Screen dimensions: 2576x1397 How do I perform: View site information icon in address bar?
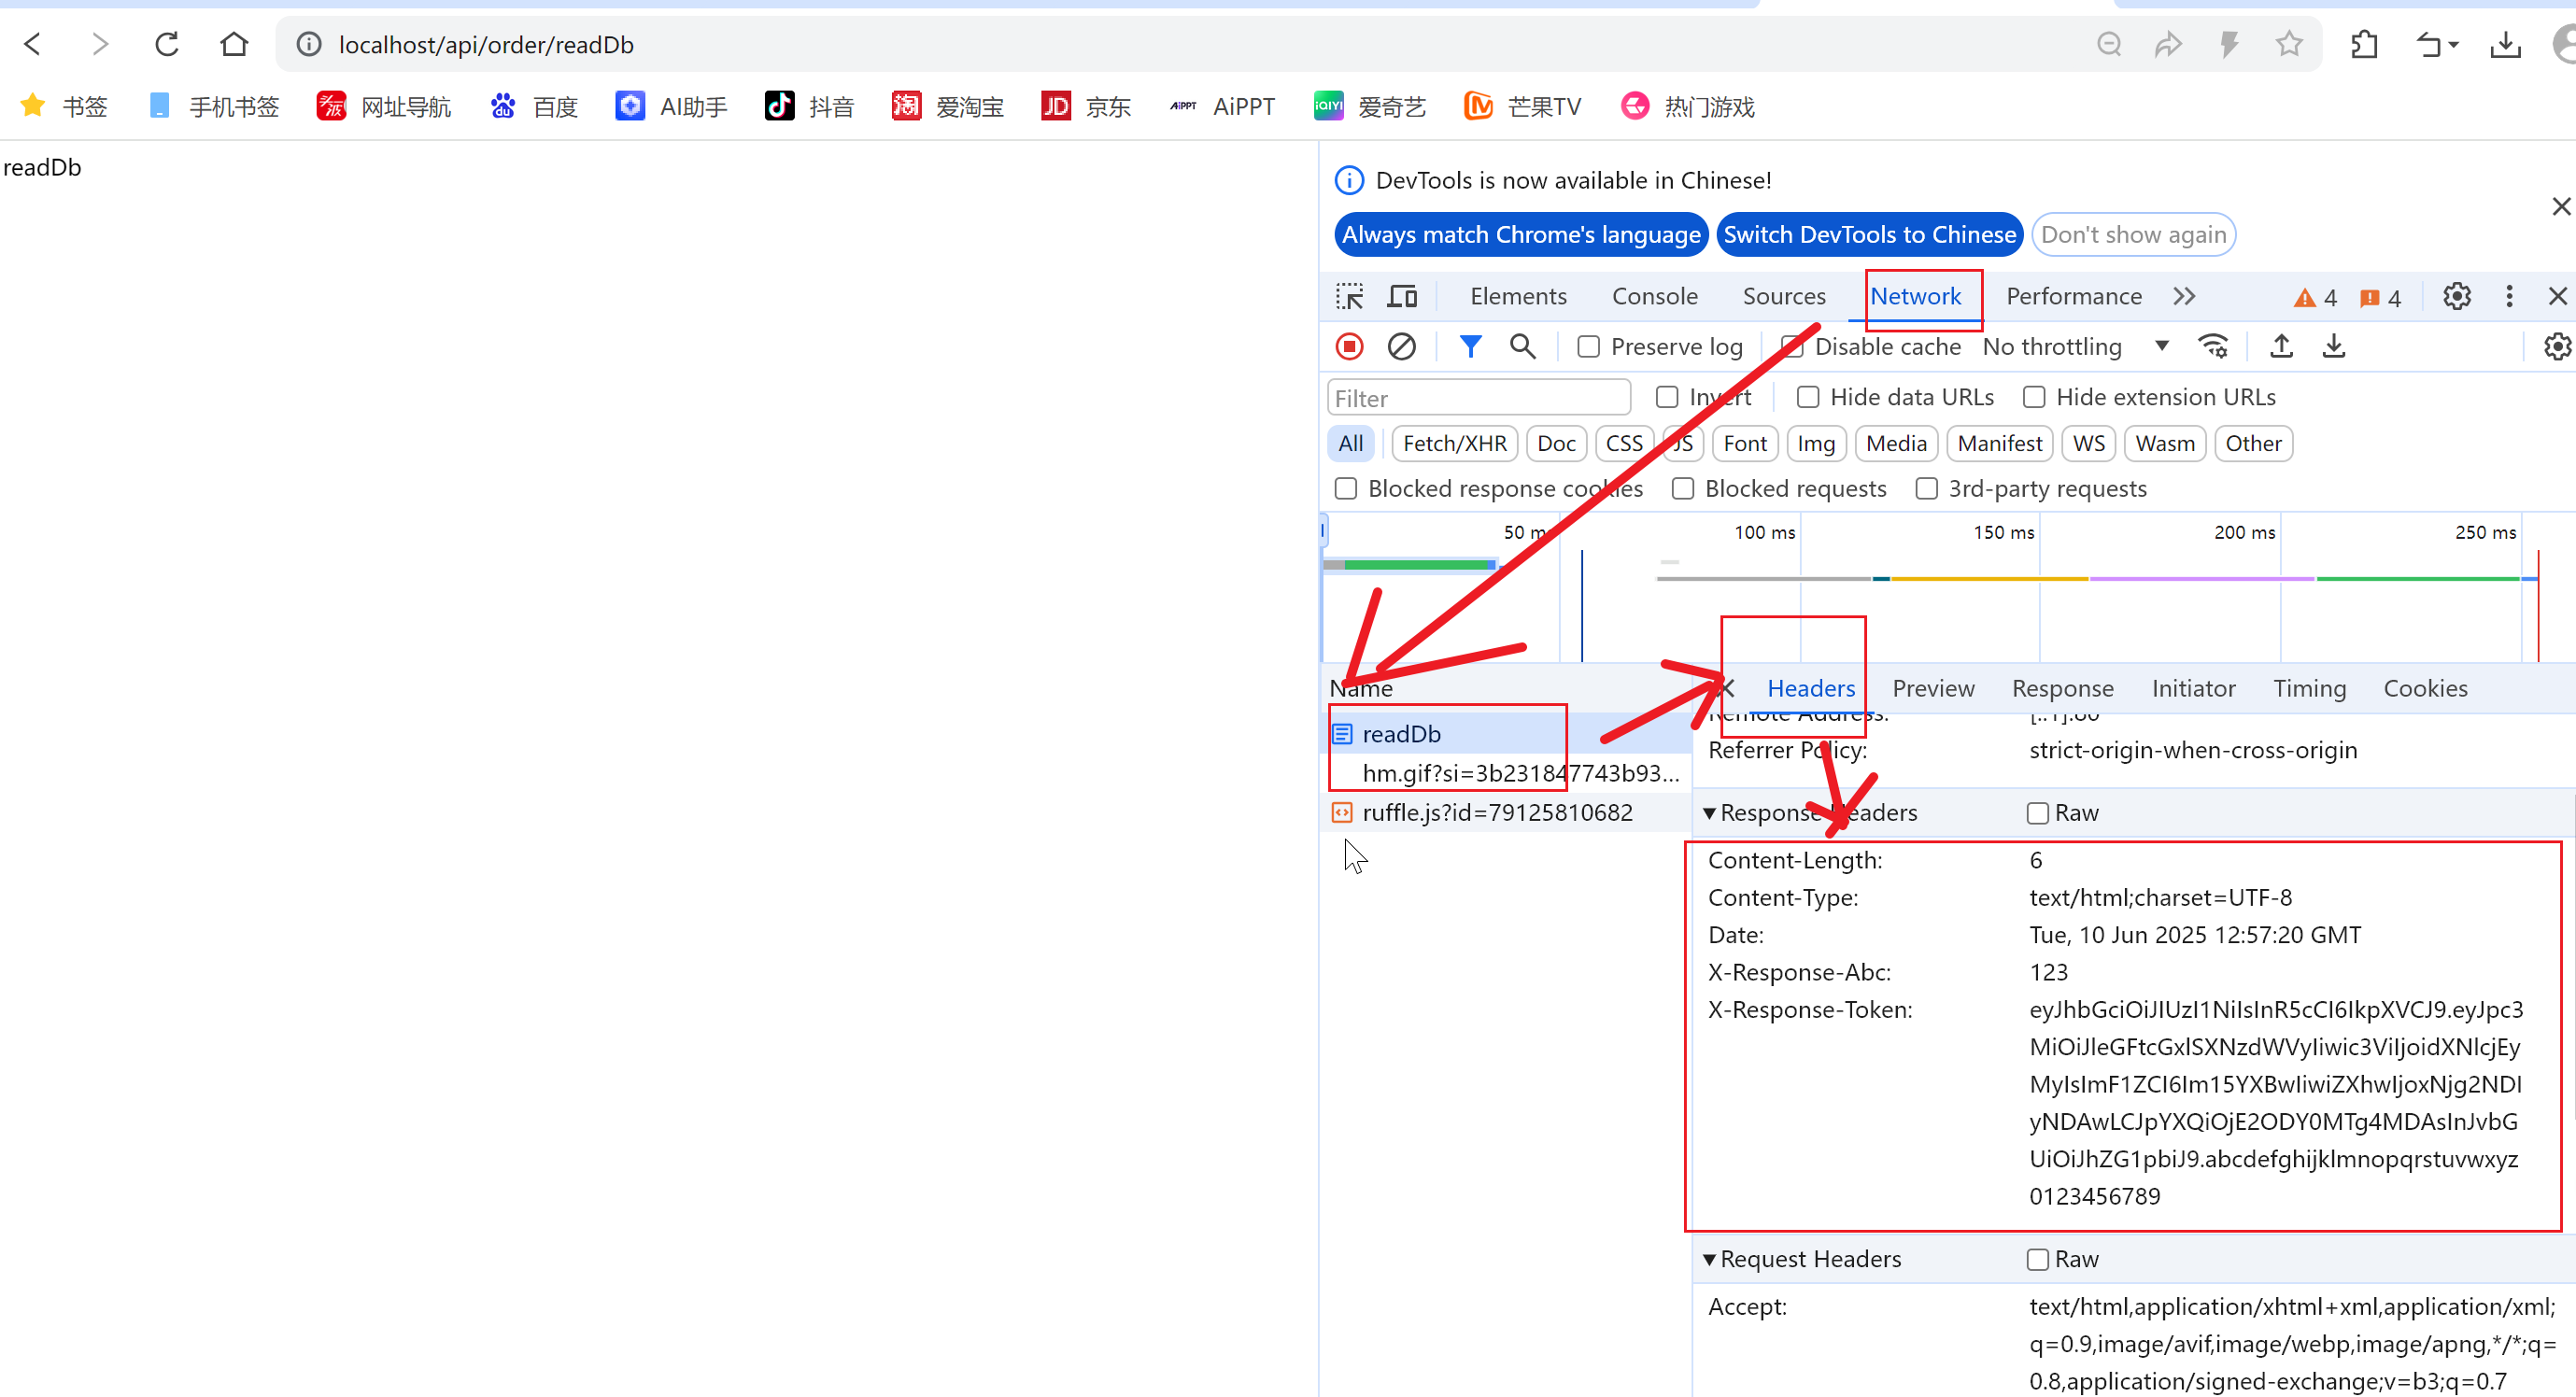click(309, 44)
